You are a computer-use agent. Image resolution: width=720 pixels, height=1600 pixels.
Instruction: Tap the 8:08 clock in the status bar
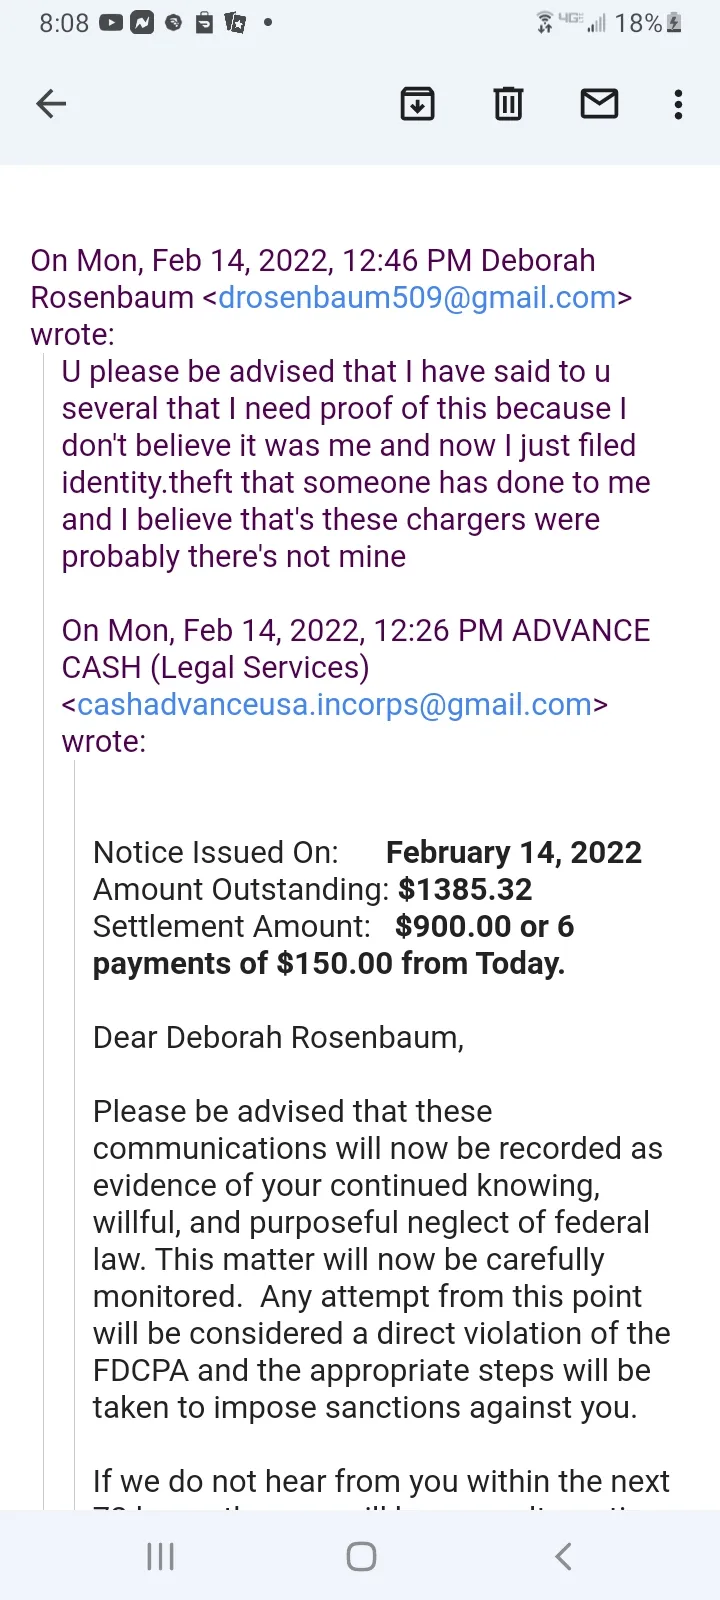pyautogui.click(x=64, y=23)
